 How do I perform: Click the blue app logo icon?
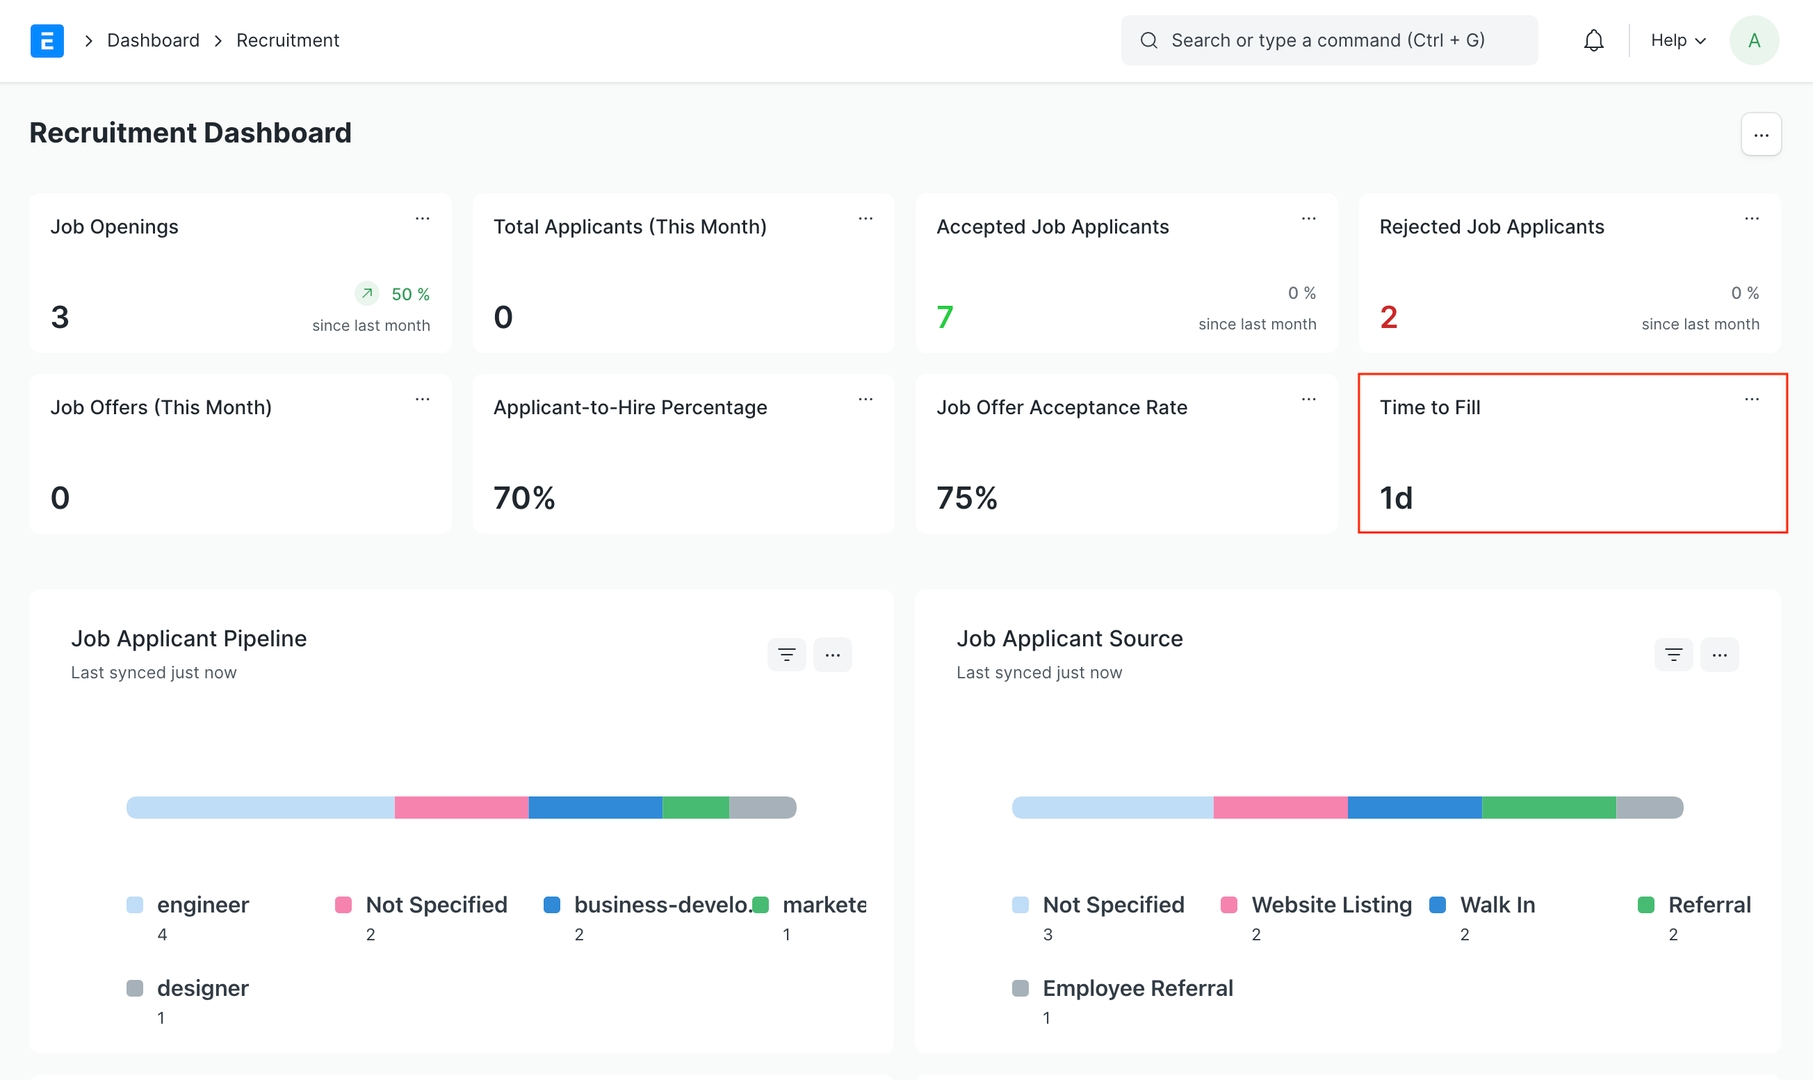(47, 41)
